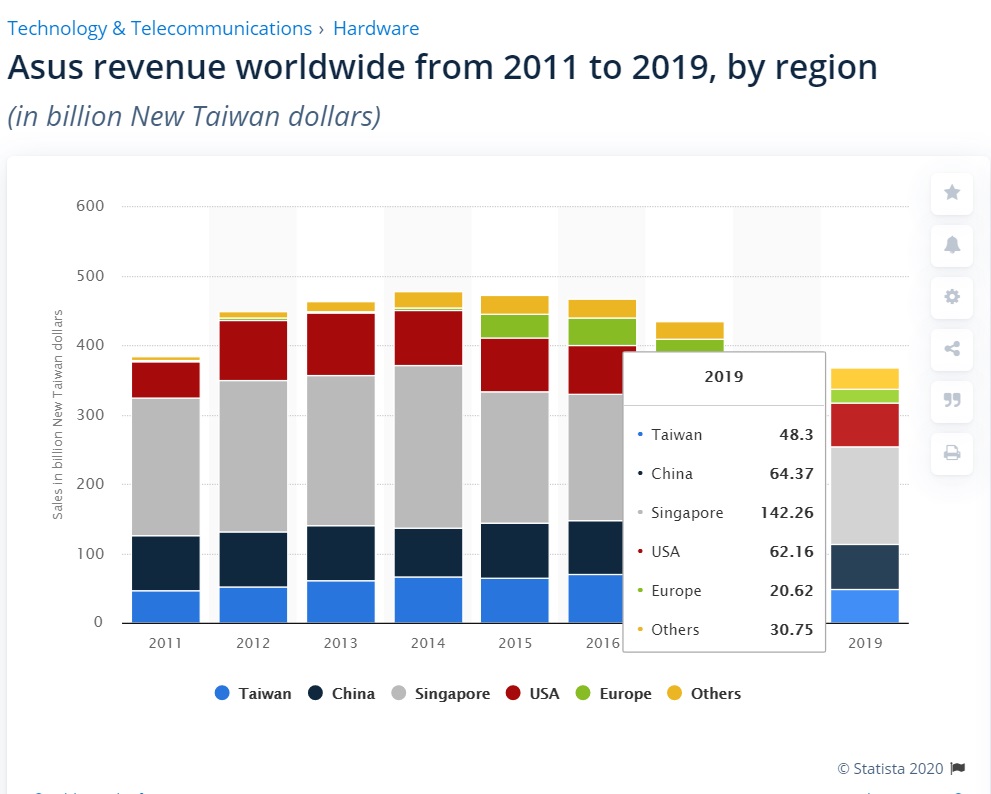Viewport: 991px width, 794px height.
Task: Toggle Singapore series in legend
Action: [x=441, y=693]
